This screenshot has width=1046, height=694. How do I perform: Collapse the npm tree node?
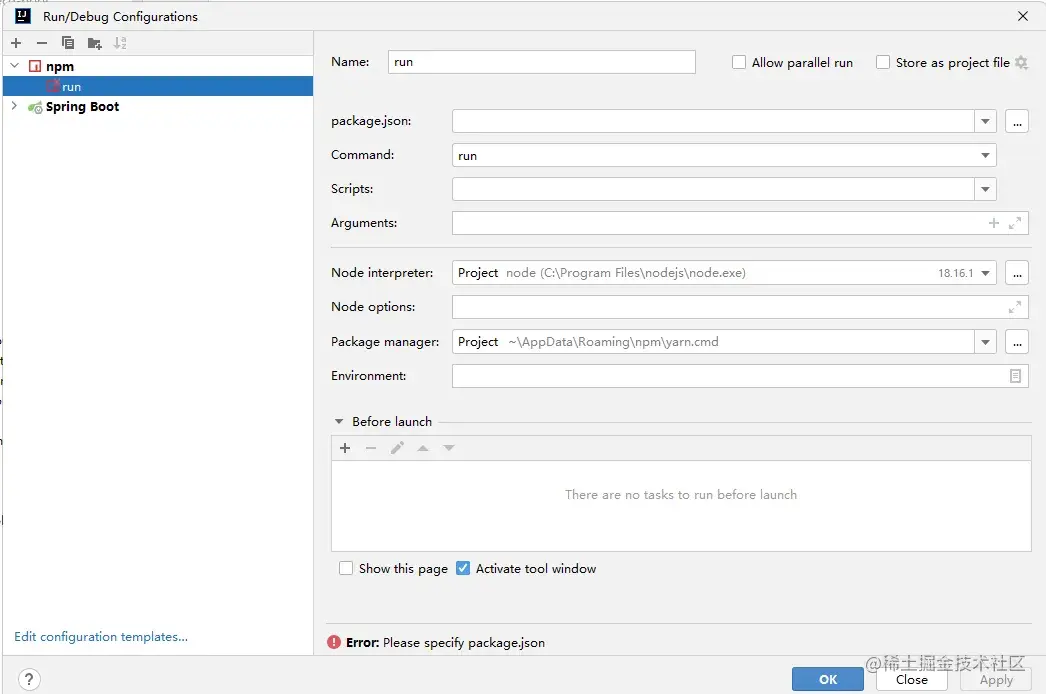tap(15, 65)
